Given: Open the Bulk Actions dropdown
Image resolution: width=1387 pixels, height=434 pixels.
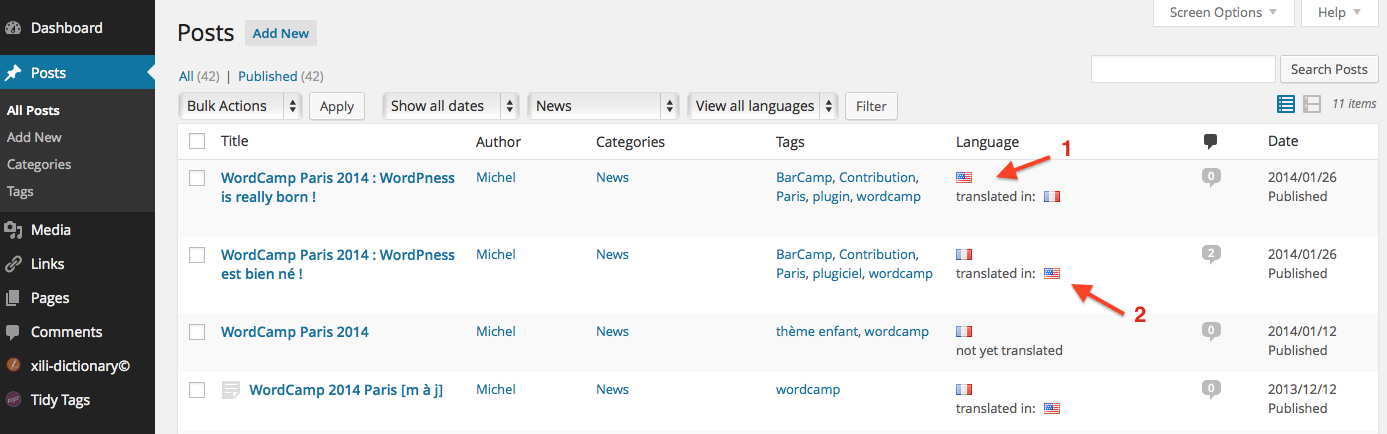Looking at the screenshot, I should (x=240, y=106).
